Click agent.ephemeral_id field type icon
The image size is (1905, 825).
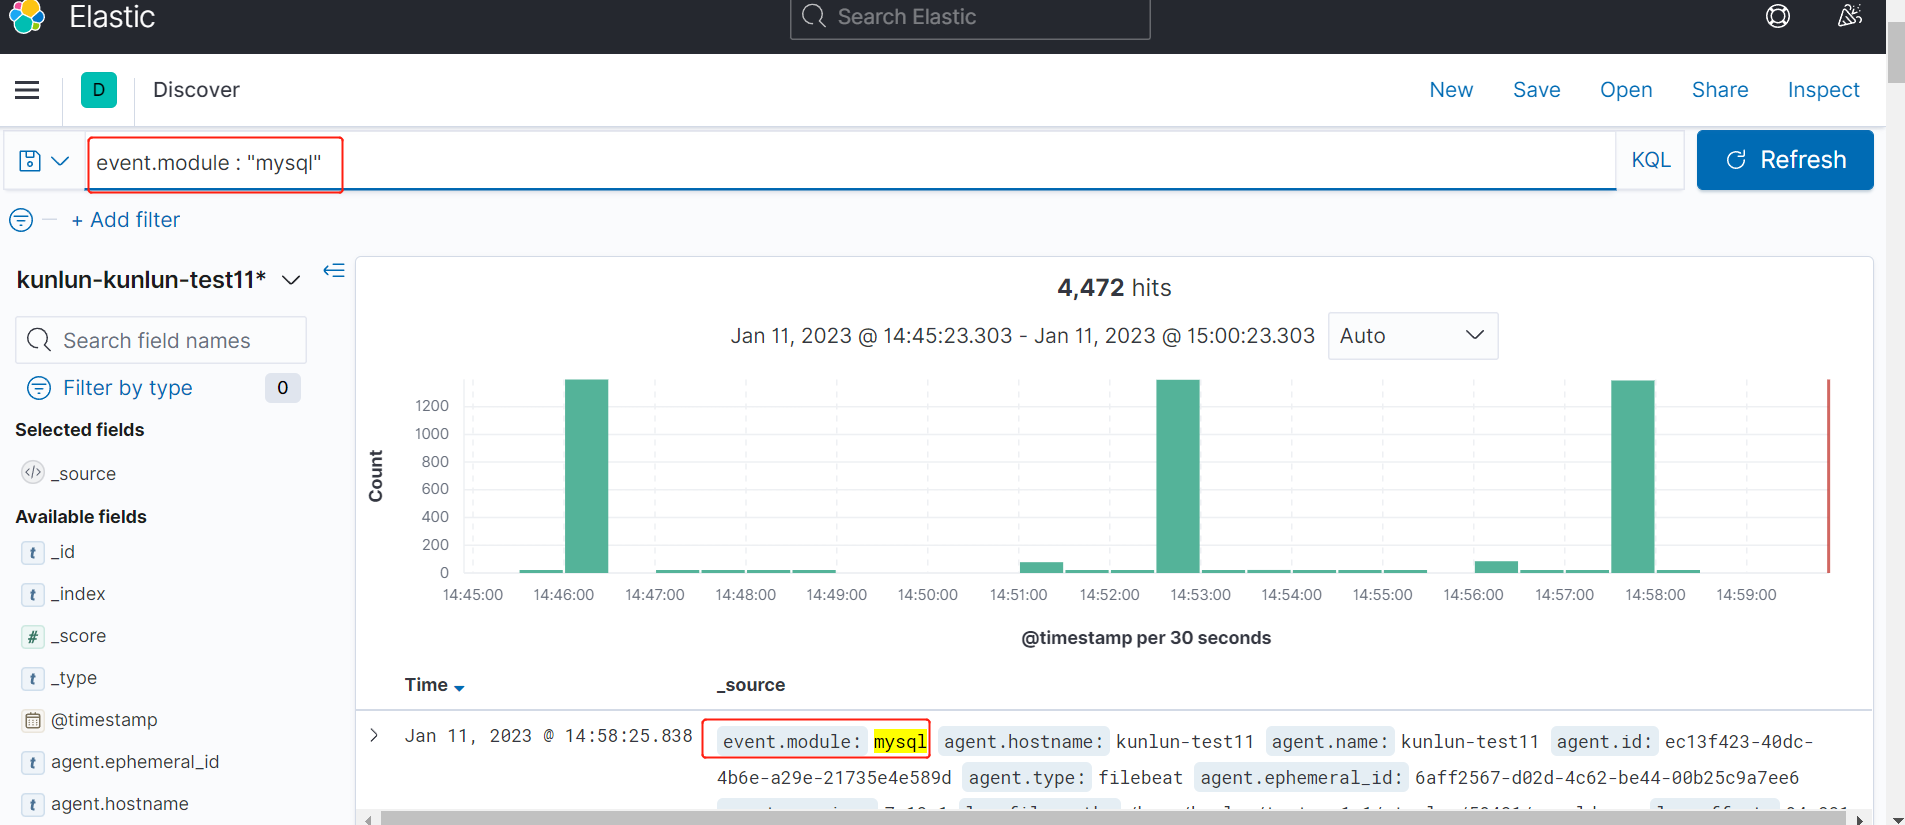[33, 762]
